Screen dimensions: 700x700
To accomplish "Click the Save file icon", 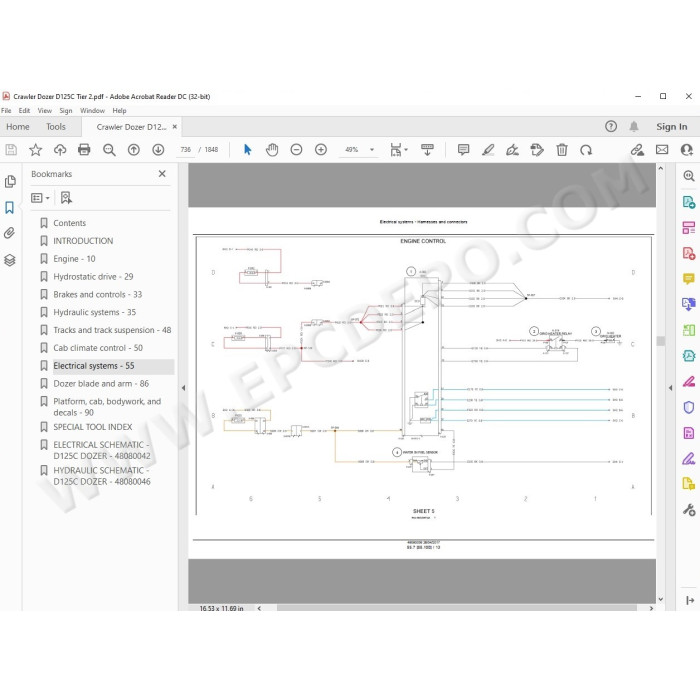I will [11, 150].
